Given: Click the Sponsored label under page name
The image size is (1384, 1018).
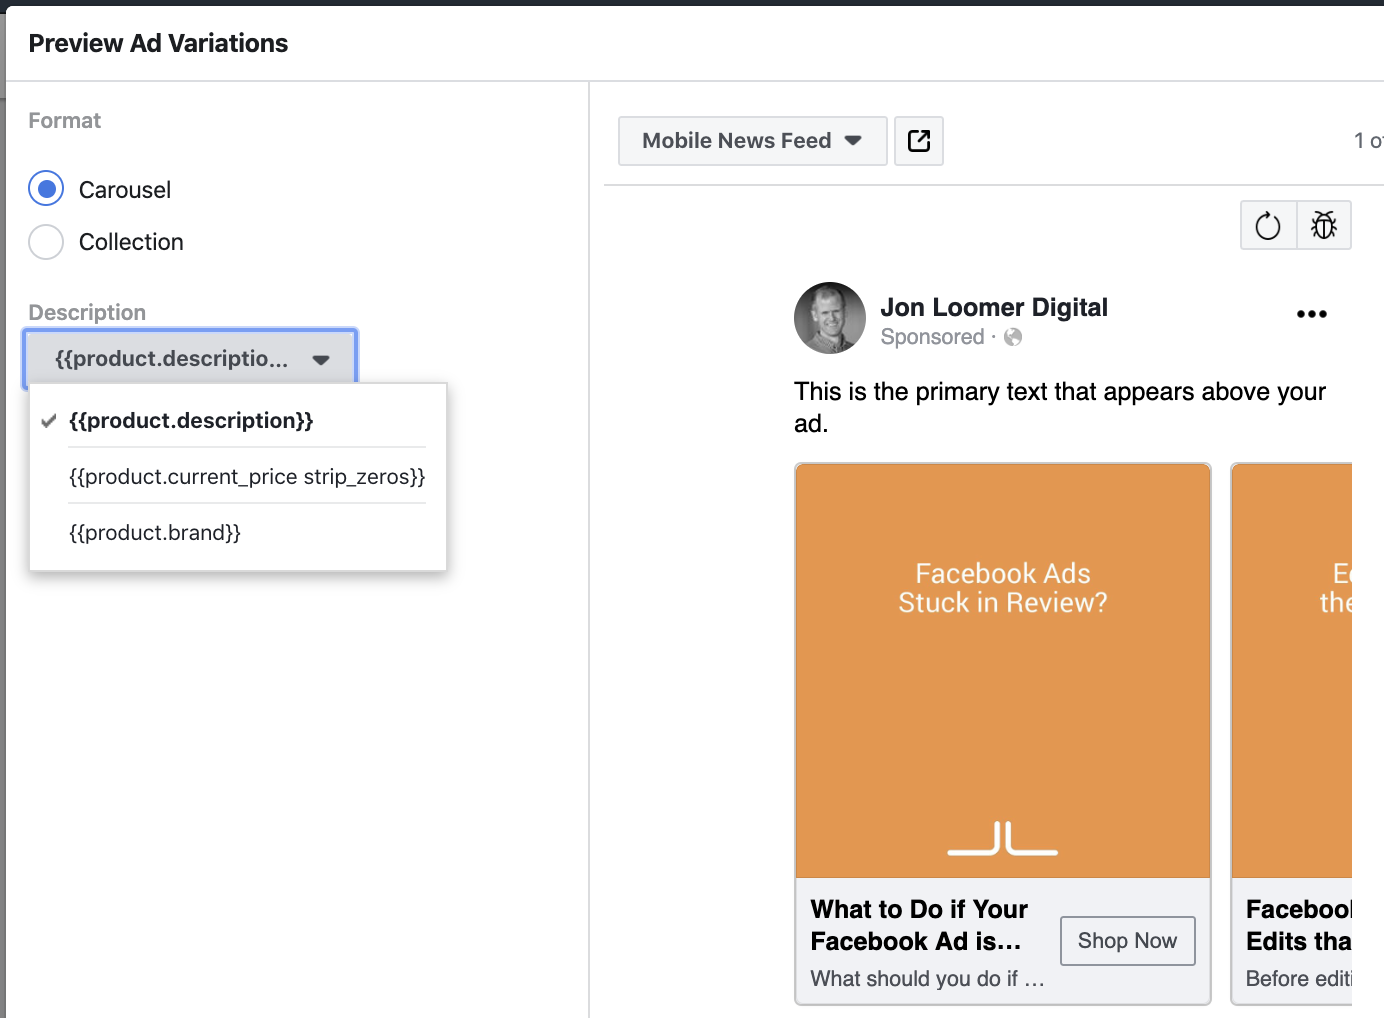Looking at the screenshot, I should tap(932, 337).
